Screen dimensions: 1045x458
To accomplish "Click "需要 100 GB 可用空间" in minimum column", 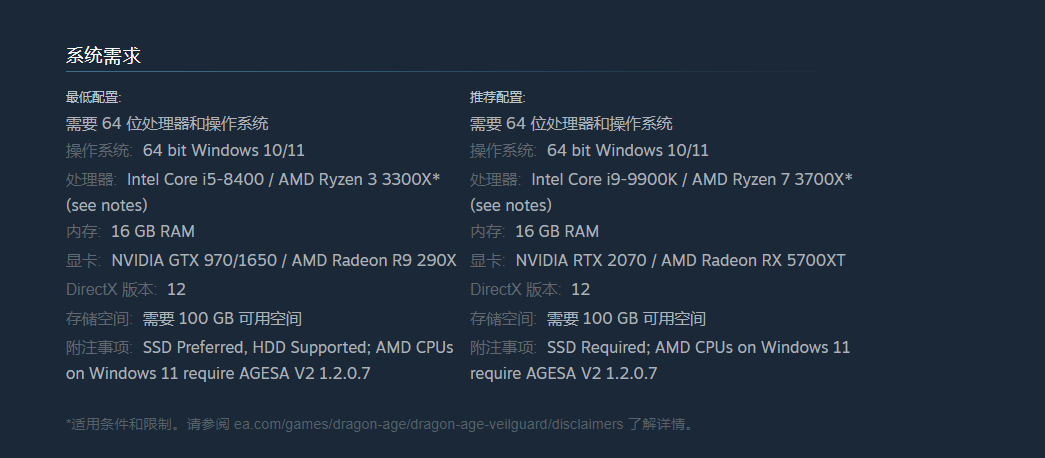I will coord(222,318).
